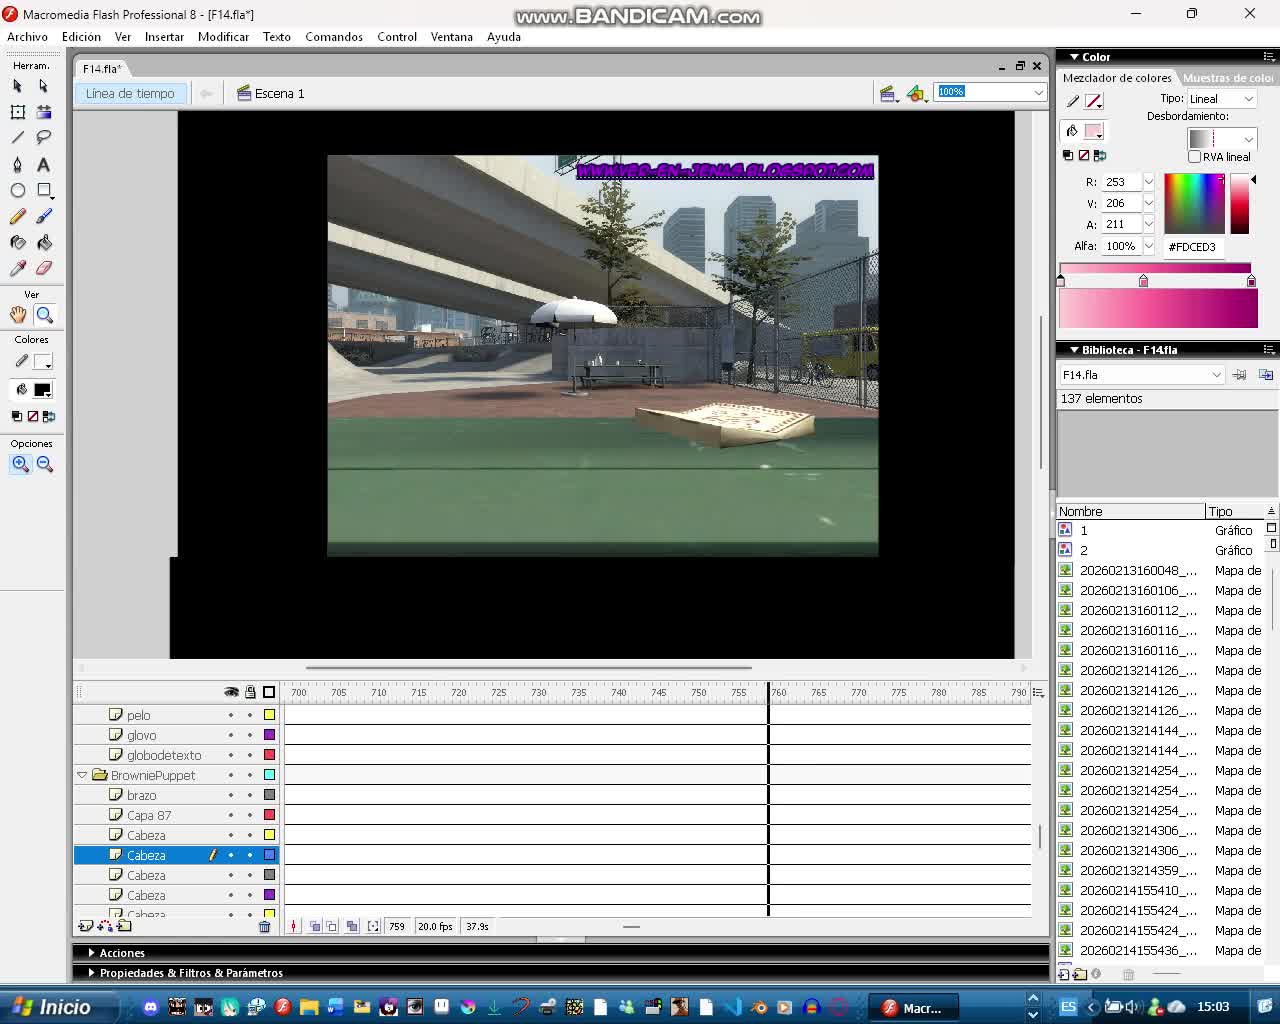Choose the Paint Bucket tool
1280x1024 pixels.
43,242
